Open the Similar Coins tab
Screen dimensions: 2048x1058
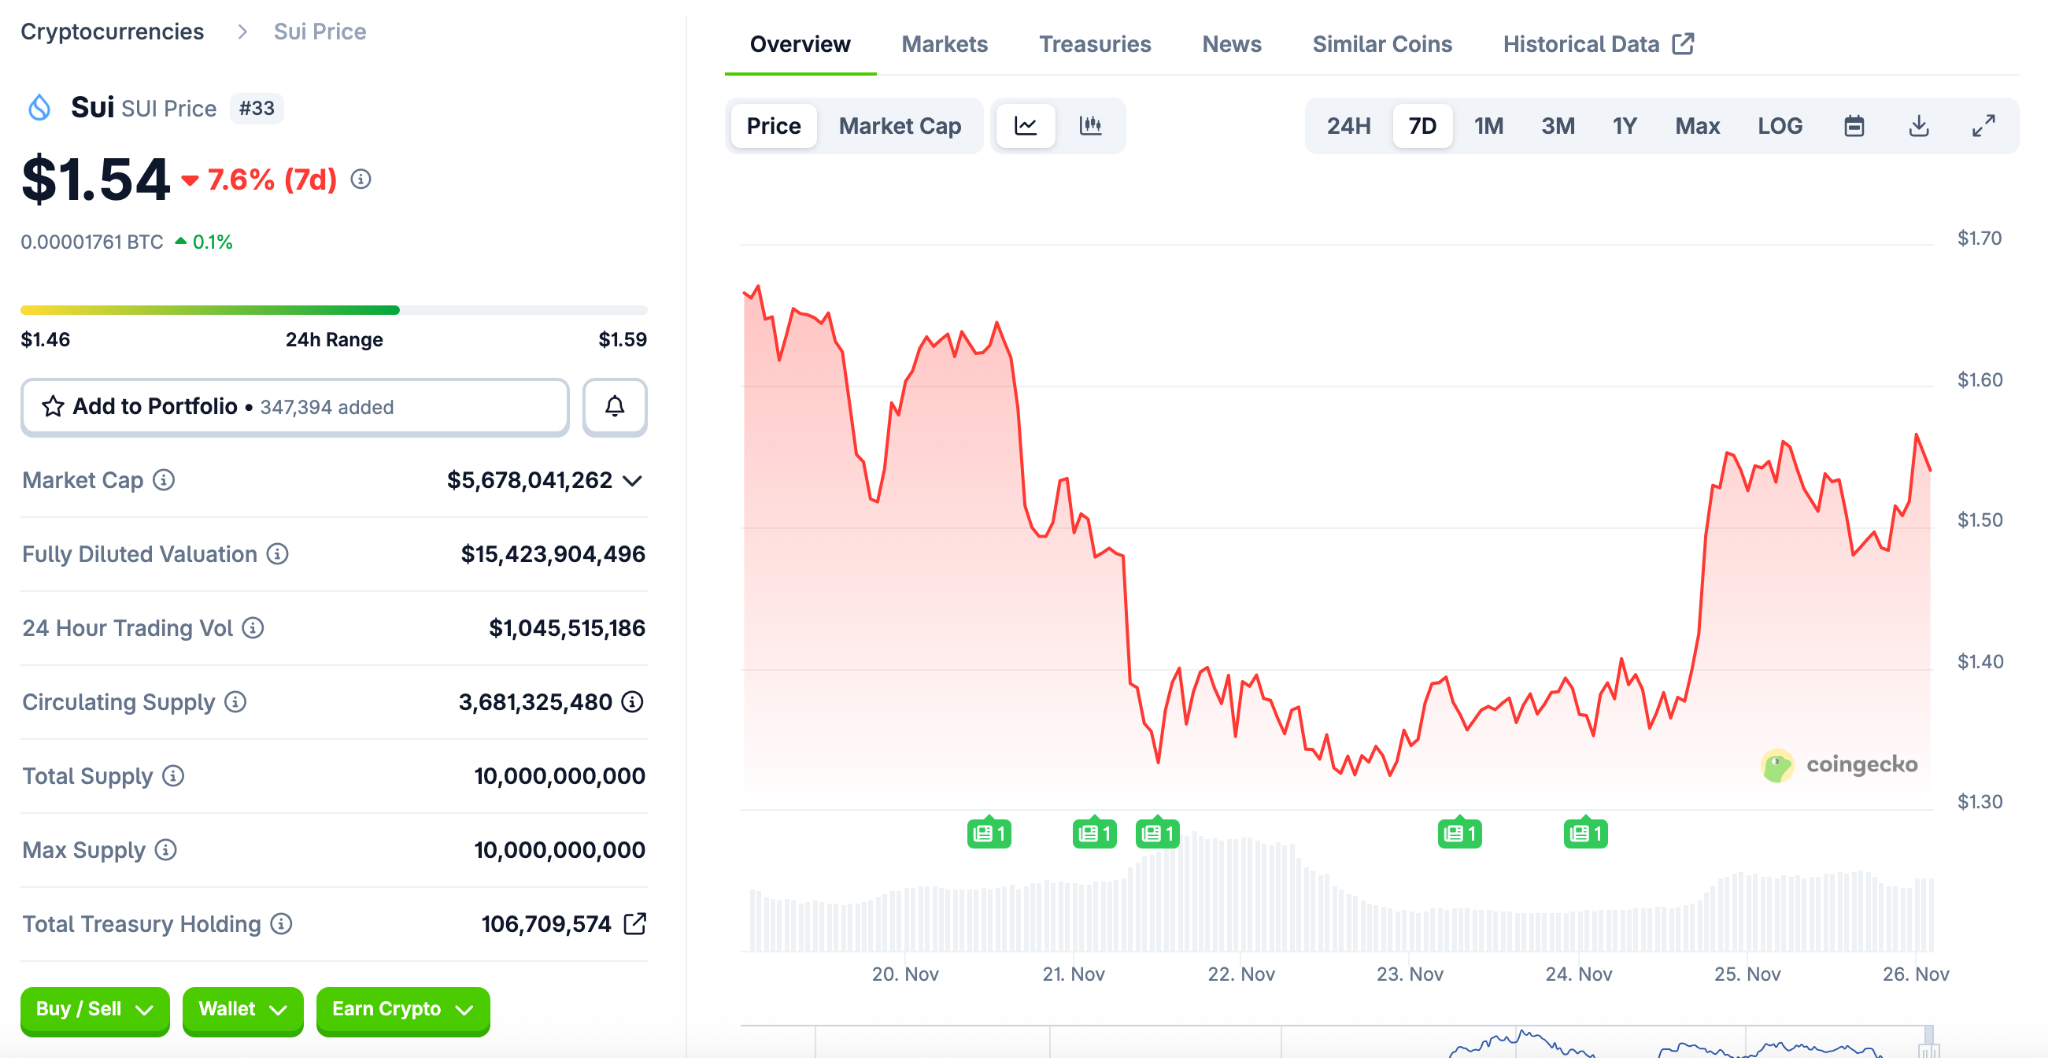1381,44
